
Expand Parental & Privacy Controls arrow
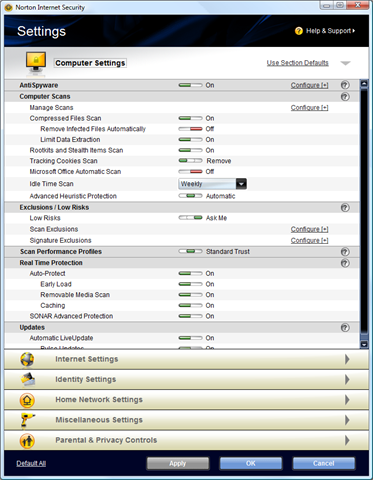pos(347,441)
